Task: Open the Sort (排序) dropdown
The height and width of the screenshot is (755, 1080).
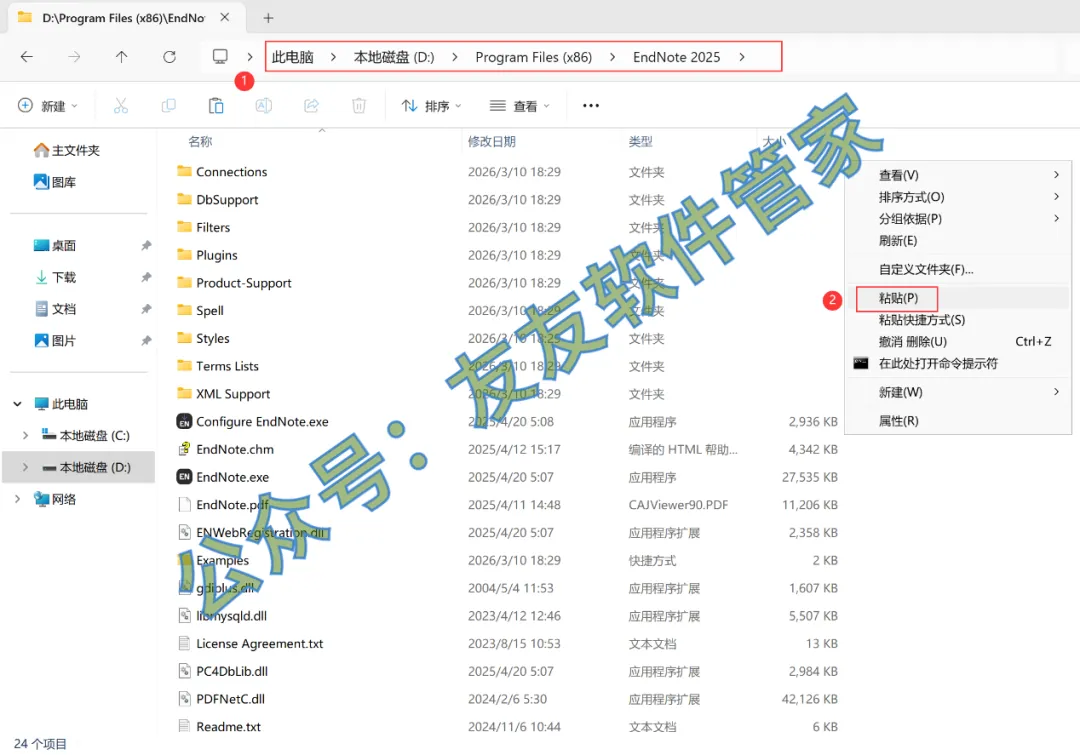Action: tap(431, 105)
